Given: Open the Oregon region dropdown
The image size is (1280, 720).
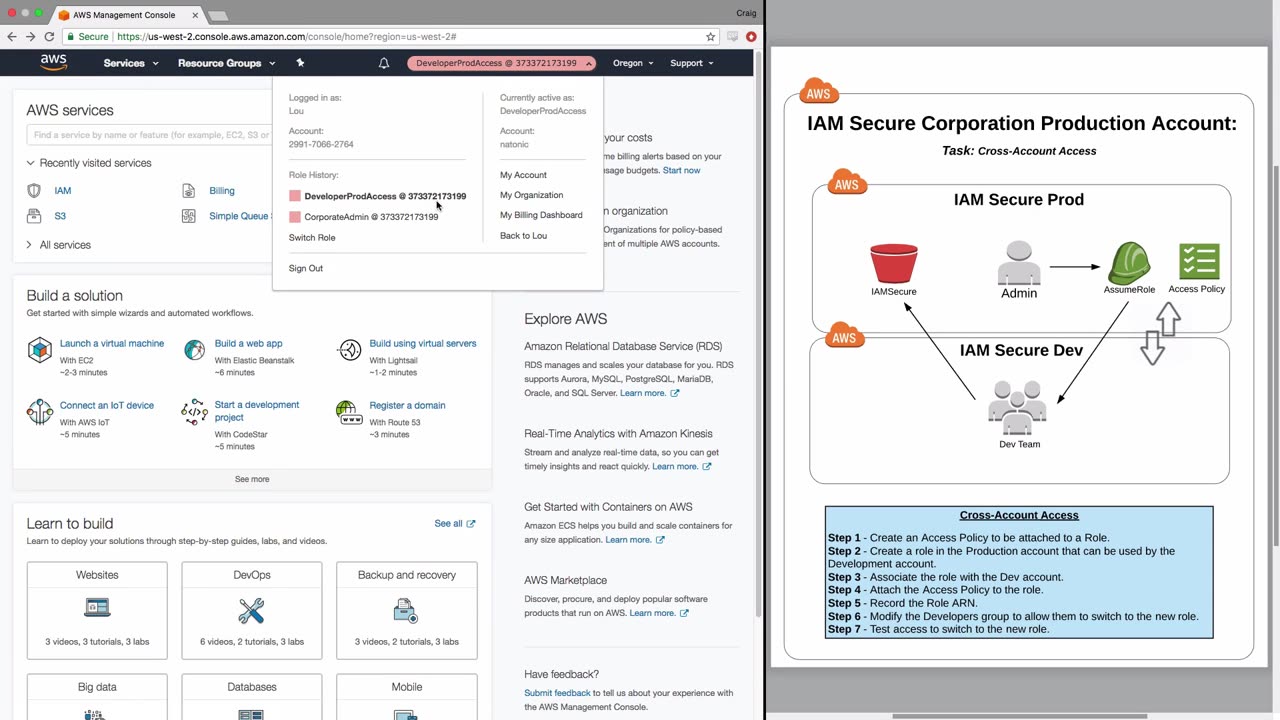Looking at the screenshot, I should (x=633, y=63).
